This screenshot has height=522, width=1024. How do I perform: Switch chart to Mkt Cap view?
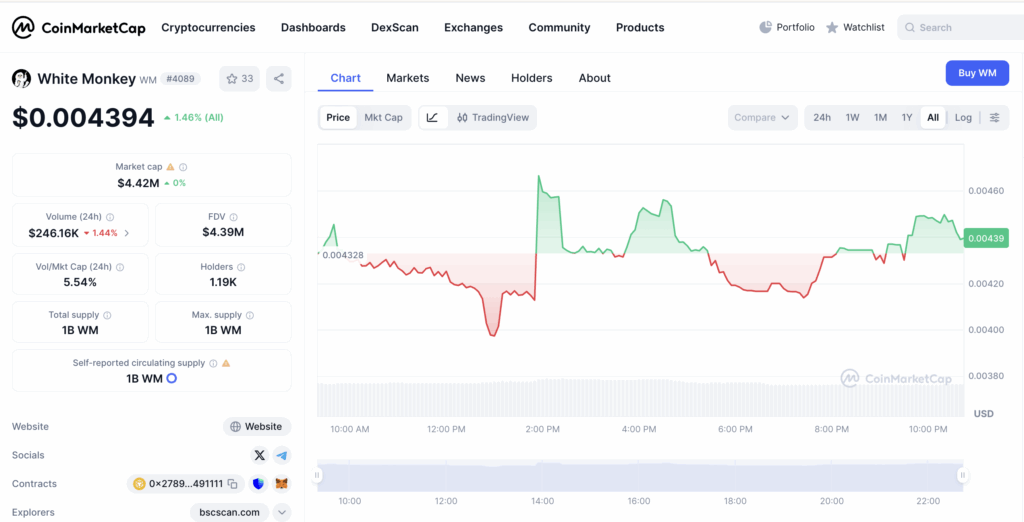[383, 118]
